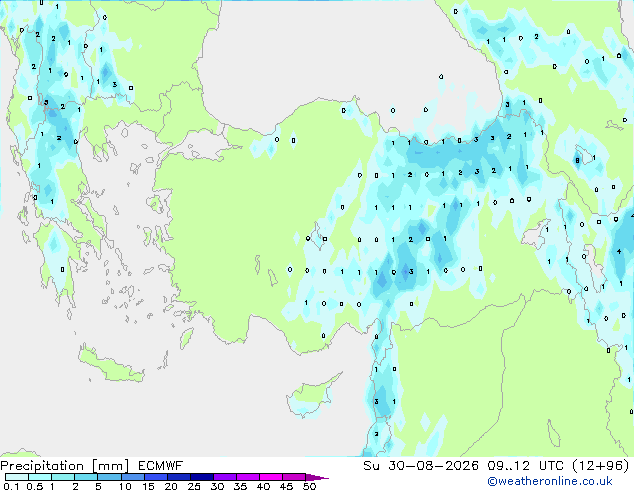Click the '09..12 UTC' time range text
634x490 pixels.
click(525, 466)
